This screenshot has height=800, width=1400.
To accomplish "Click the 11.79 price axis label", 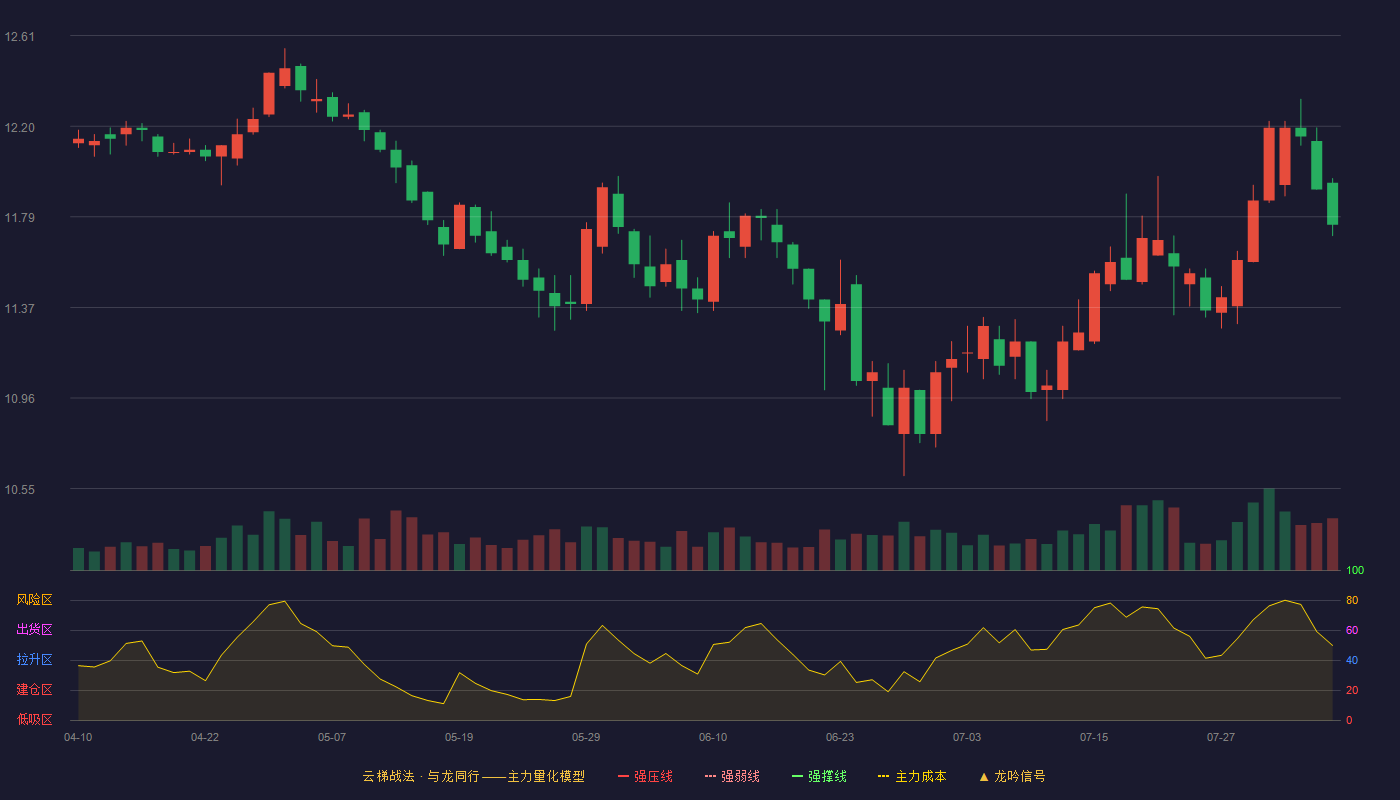I will pos(20,218).
